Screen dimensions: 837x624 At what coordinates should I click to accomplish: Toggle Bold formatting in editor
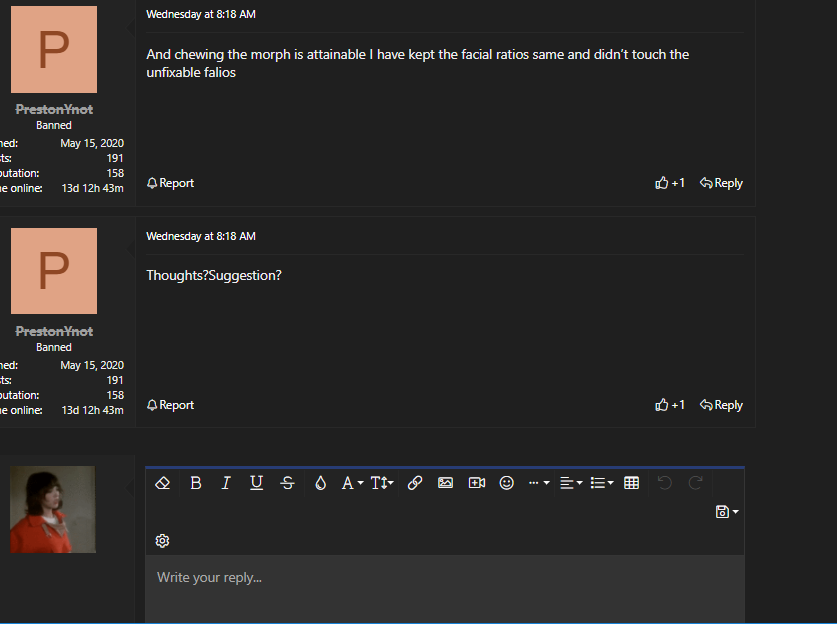[x=195, y=483]
